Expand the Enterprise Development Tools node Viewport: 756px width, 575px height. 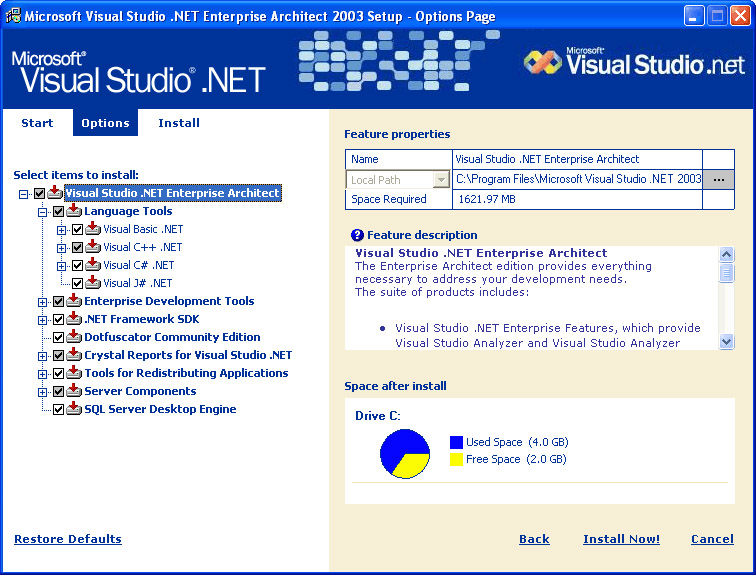pos(43,302)
